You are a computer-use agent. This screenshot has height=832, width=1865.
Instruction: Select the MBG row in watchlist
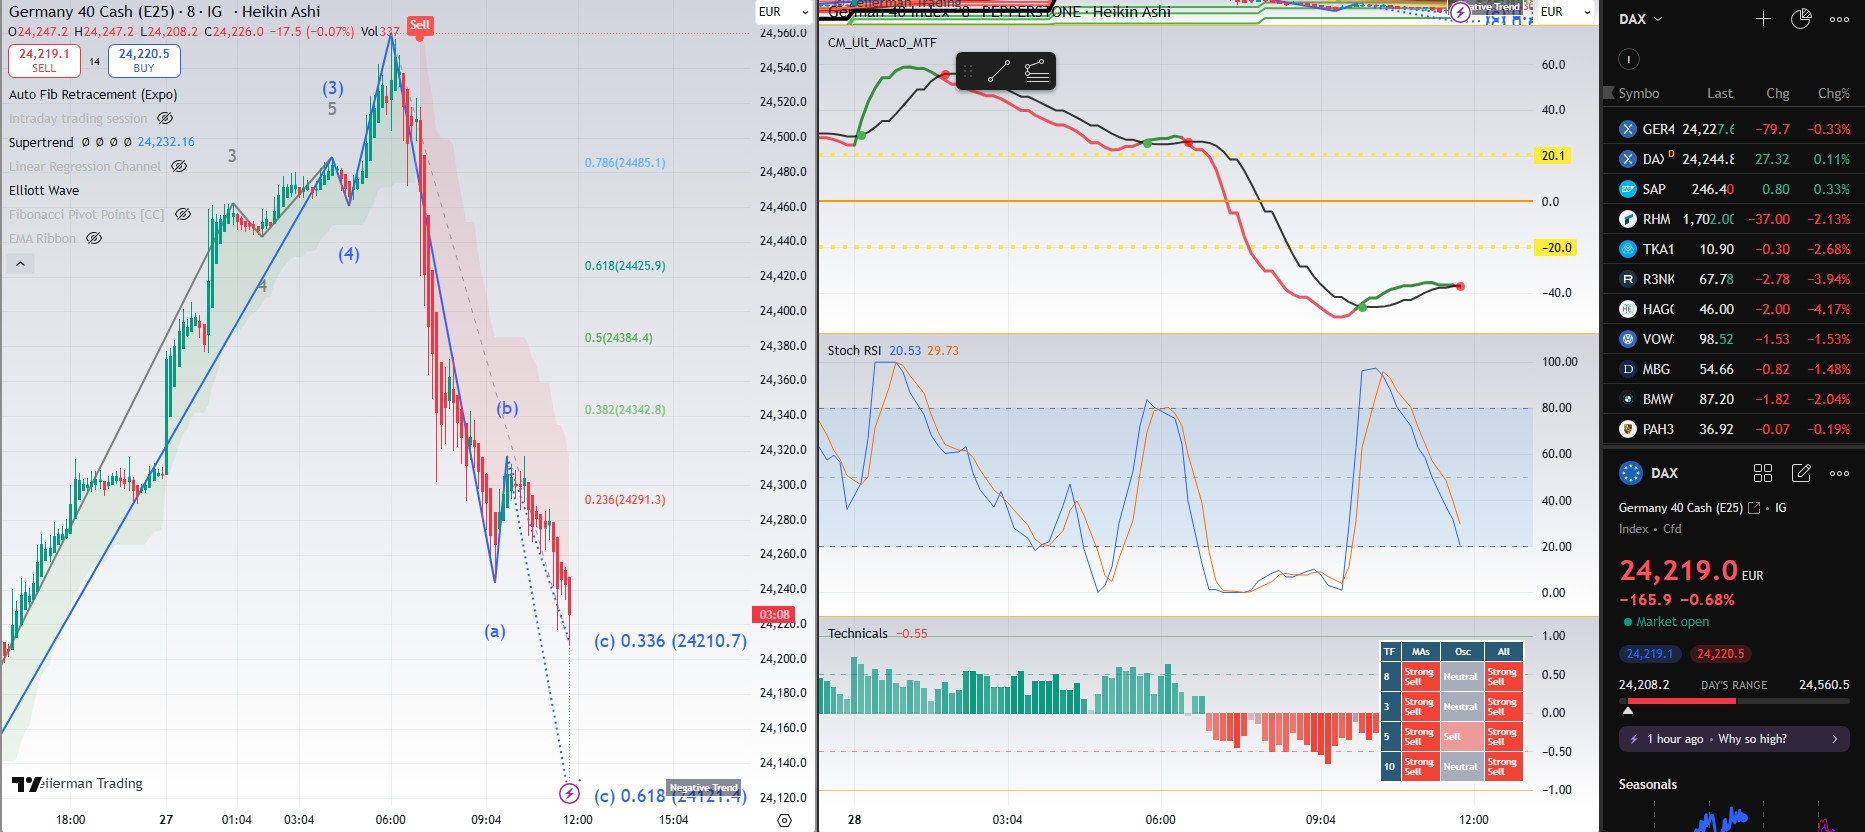tap(1734, 369)
